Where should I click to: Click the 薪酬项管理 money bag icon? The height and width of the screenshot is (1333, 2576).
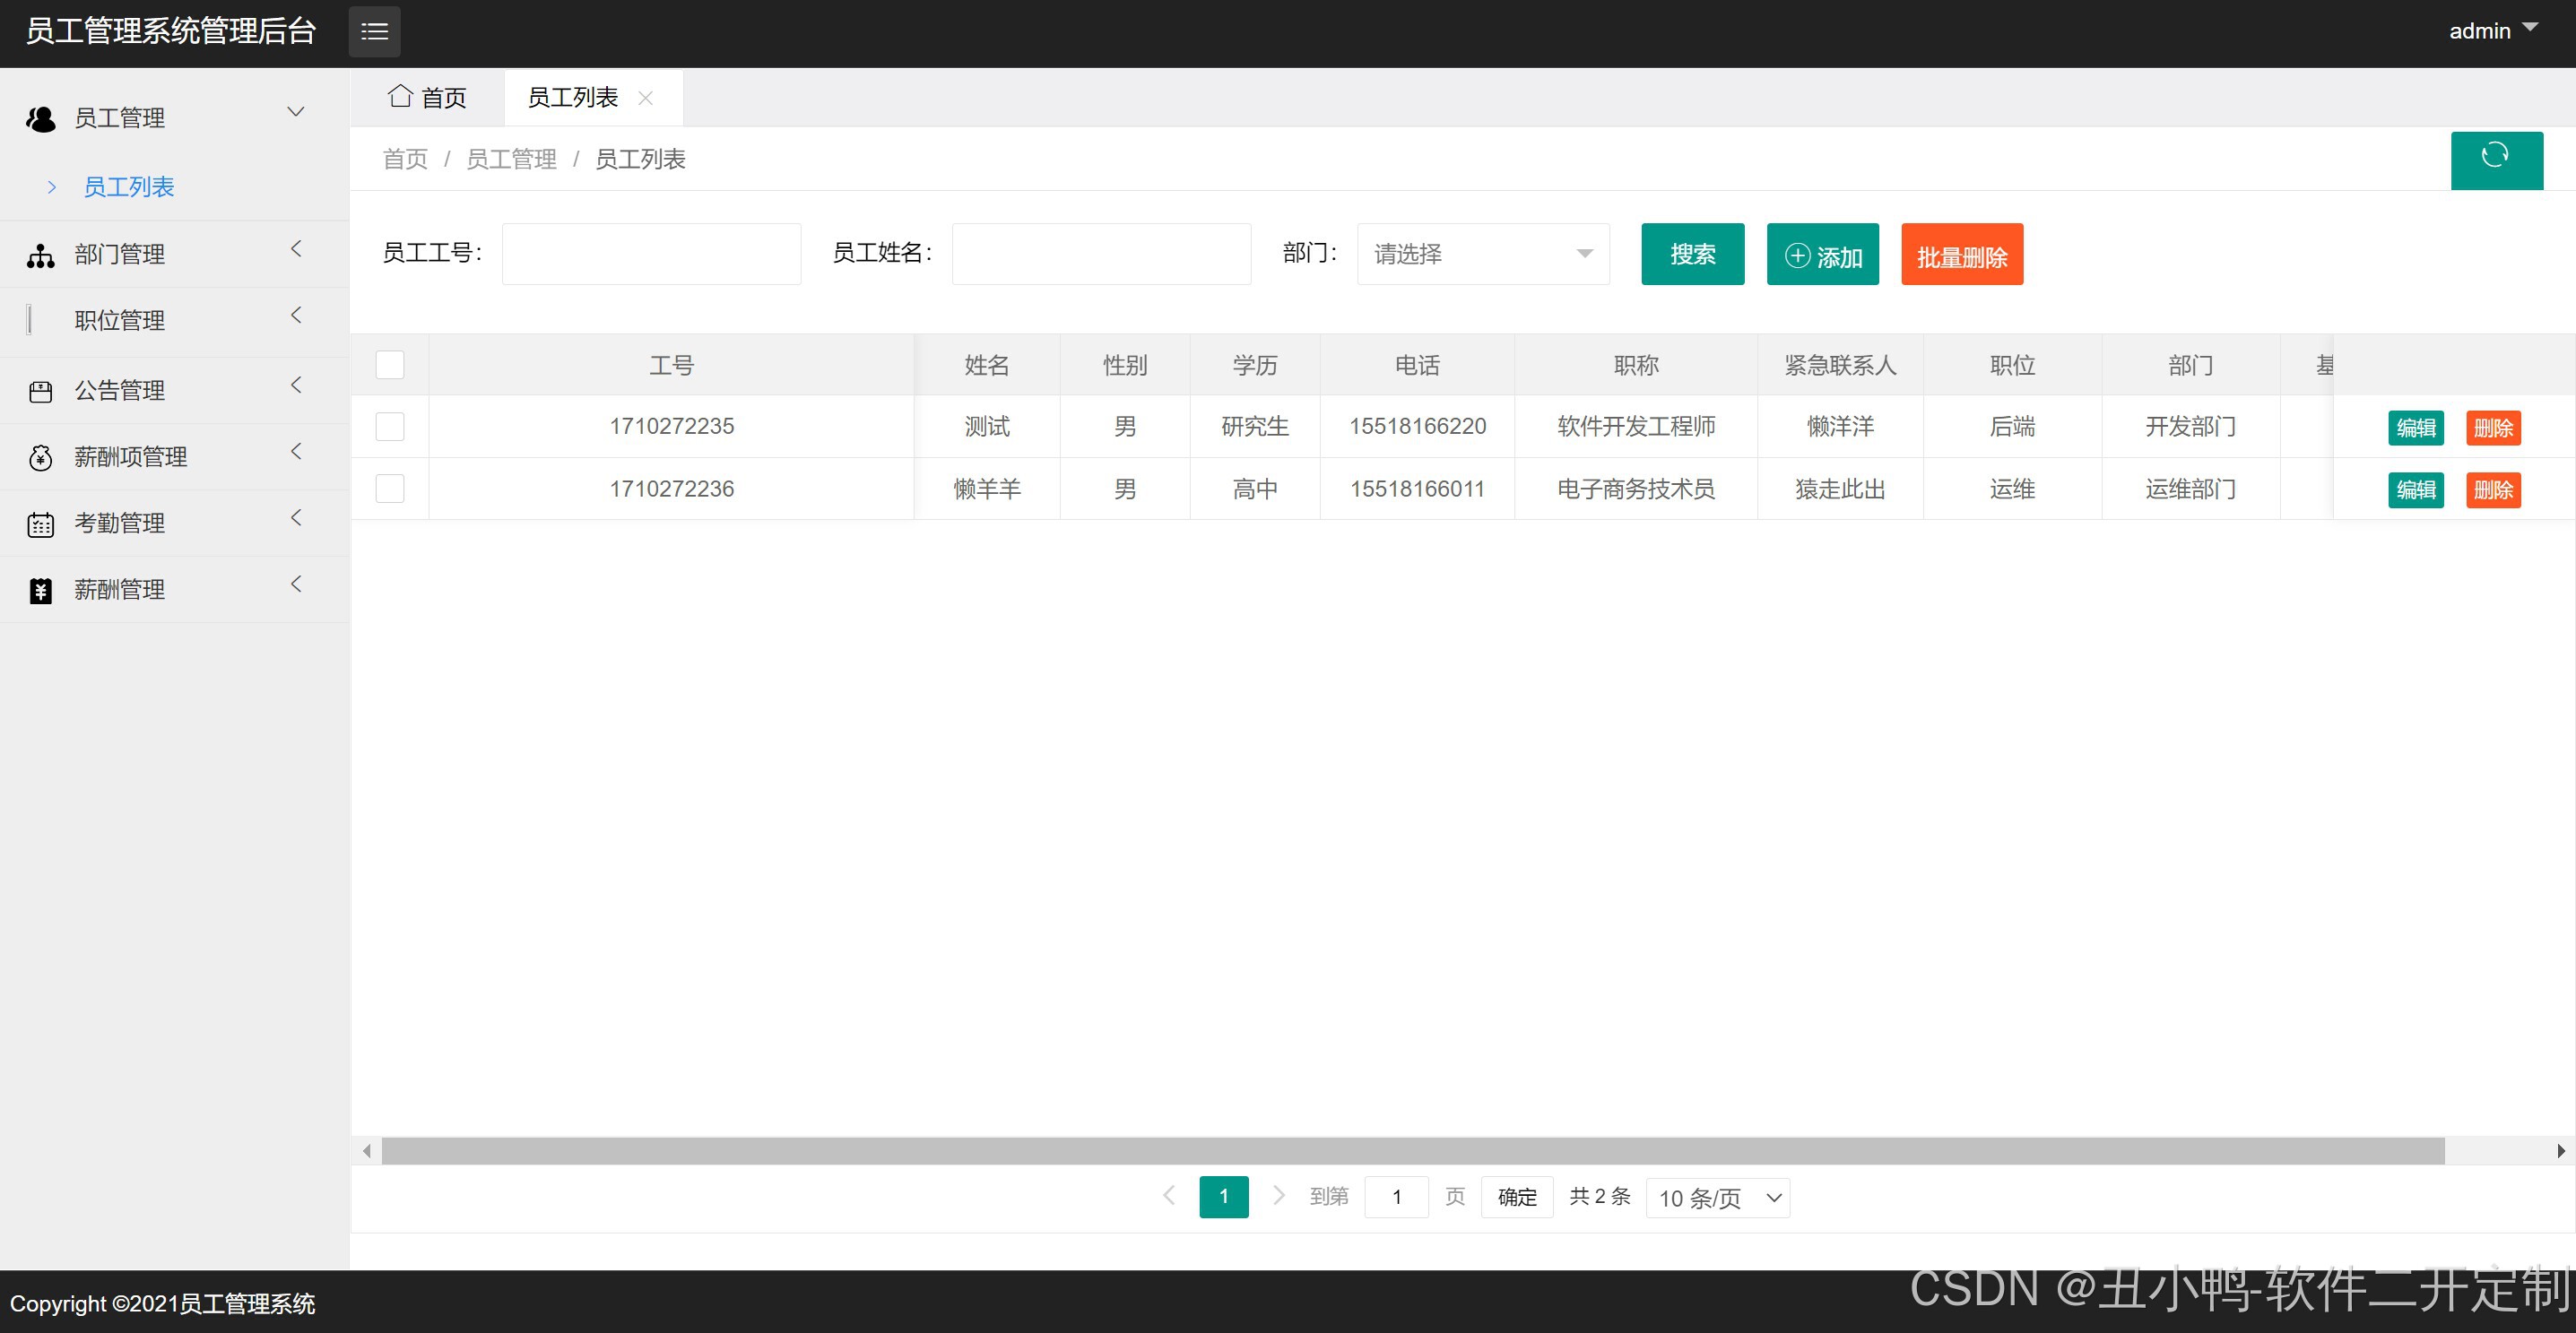(x=41, y=458)
